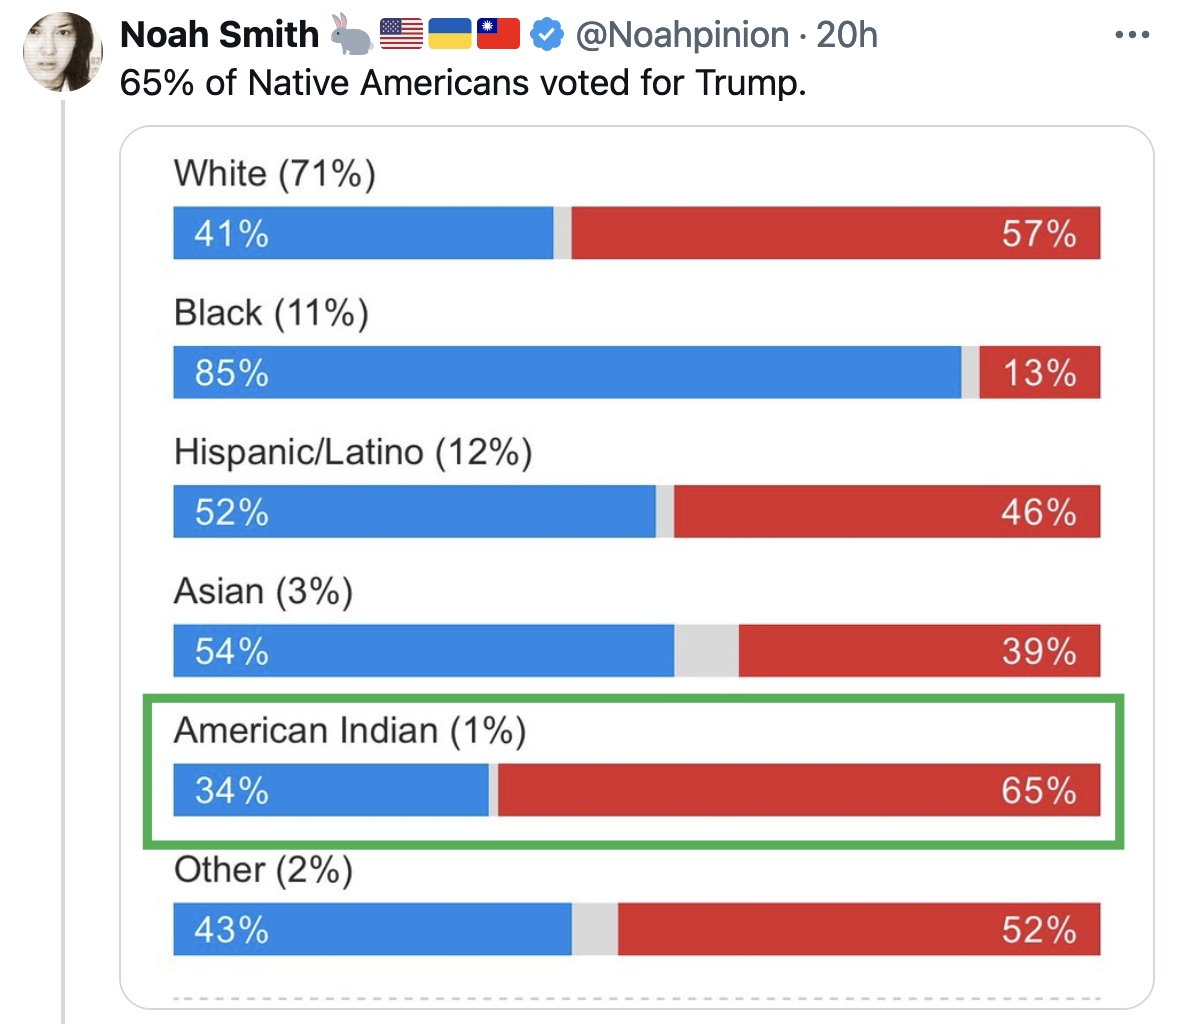Screen dimensions: 1178x1024
Task: Click the American Indian (1%) label
Action: coord(349,730)
